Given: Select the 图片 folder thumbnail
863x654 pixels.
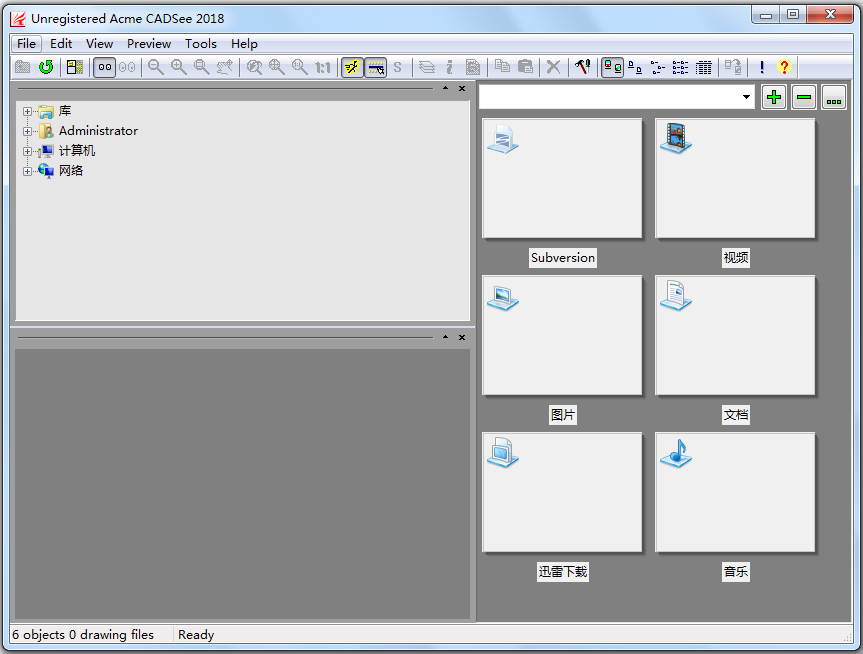Looking at the screenshot, I should tap(562, 336).
